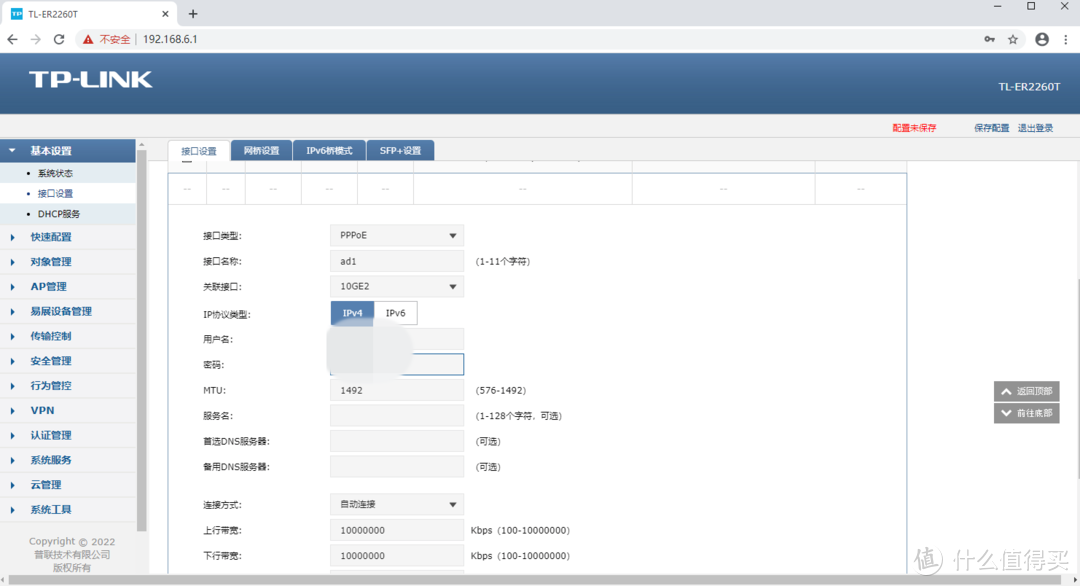Image resolution: width=1080 pixels, height=586 pixels.
Task: Expand the VPN sidebar section
Action: coord(42,410)
